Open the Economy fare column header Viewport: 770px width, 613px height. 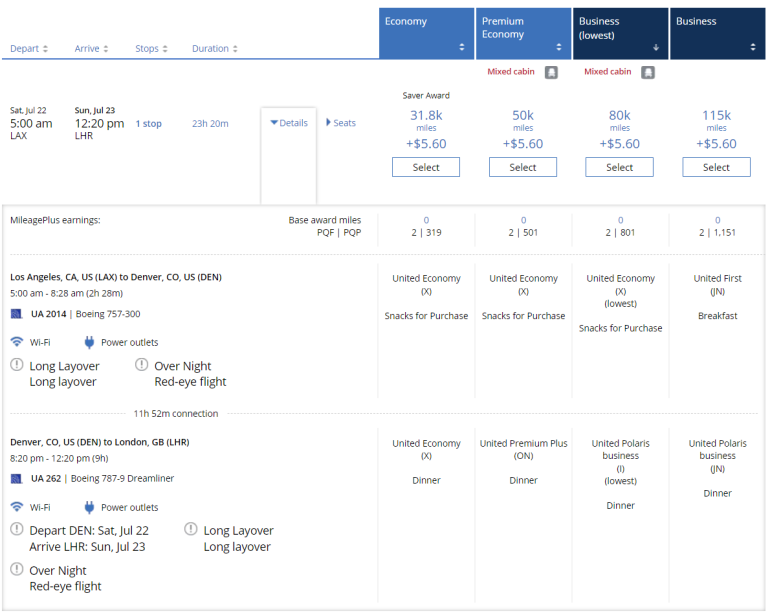click(426, 33)
